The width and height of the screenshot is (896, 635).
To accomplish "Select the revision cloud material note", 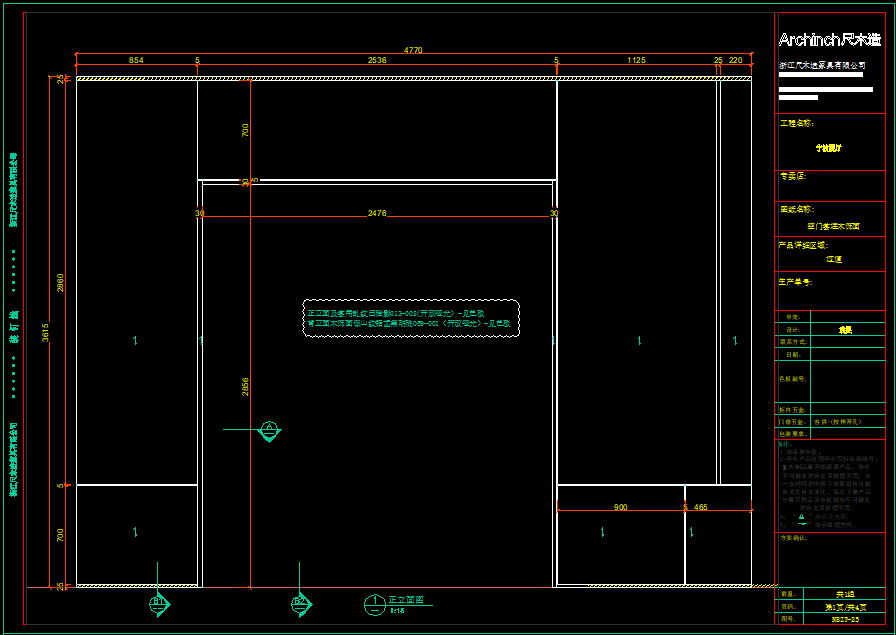I will pos(411,318).
